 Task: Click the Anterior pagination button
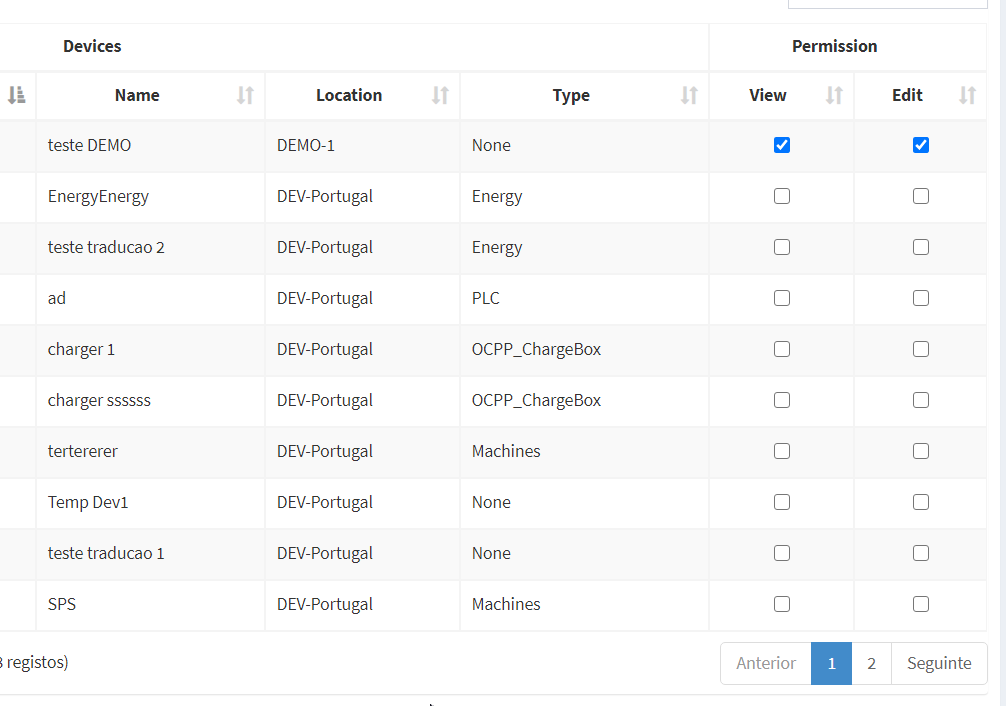(766, 664)
